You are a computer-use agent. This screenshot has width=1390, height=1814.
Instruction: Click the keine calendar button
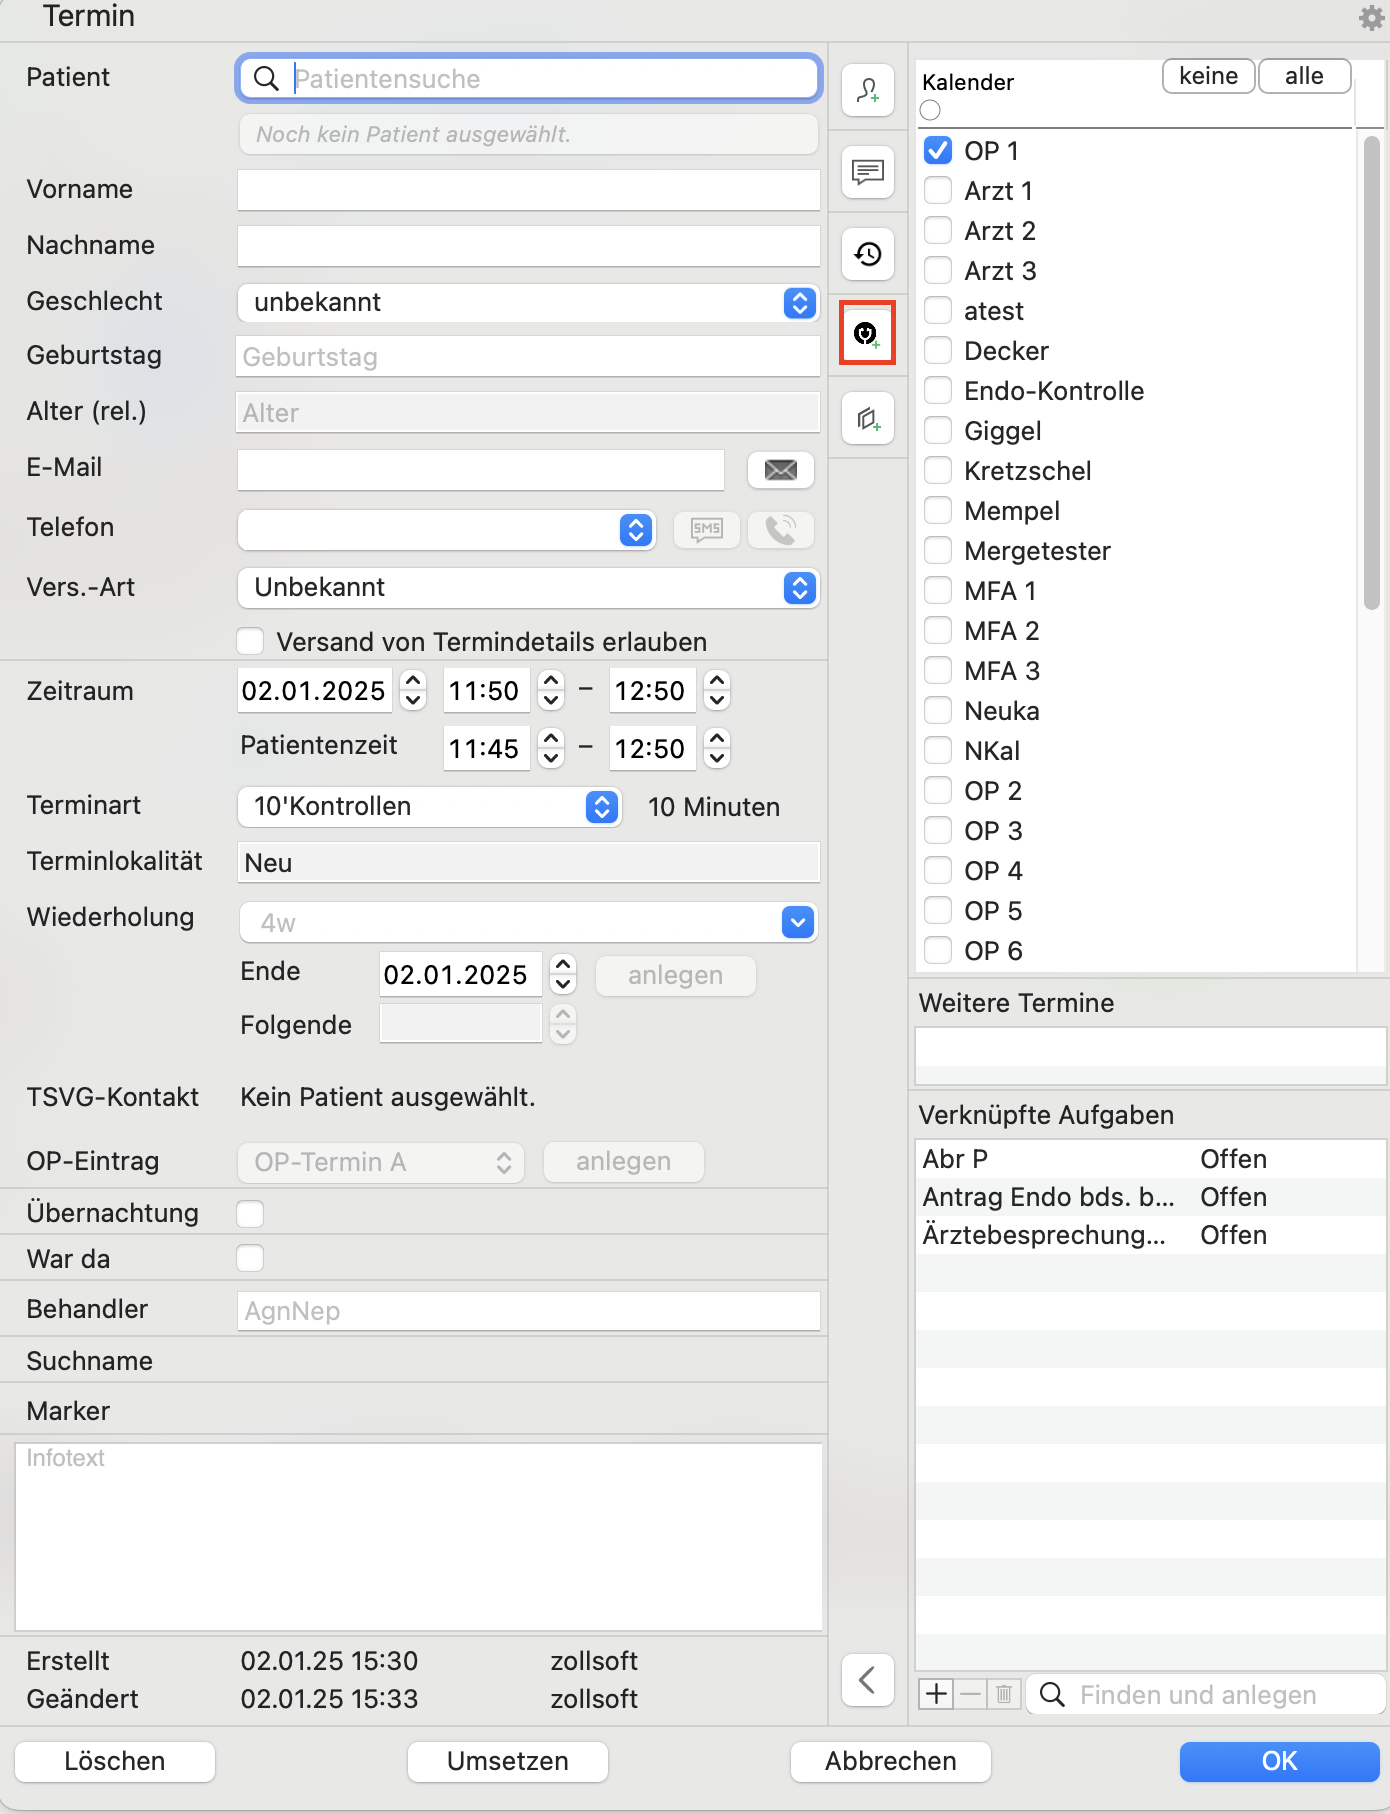tap(1208, 76)
